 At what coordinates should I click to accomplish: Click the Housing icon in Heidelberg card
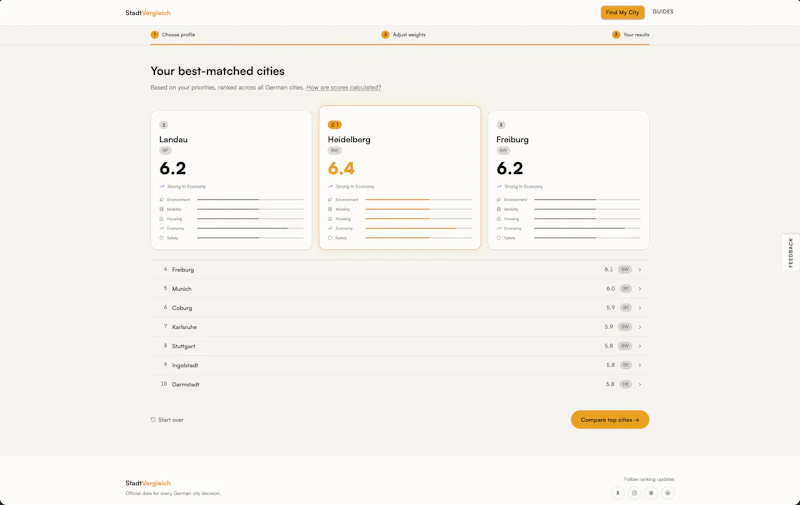pyautogui.click(x=330, y=219)
